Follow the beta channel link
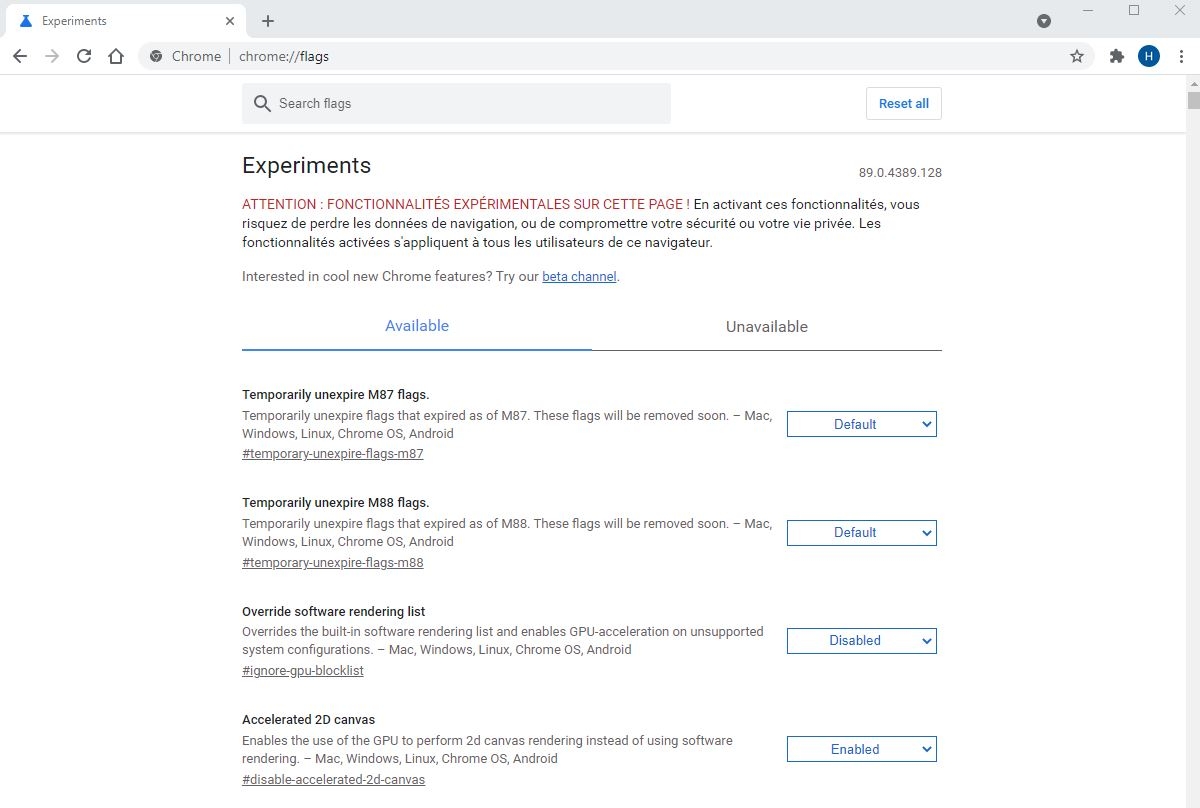The width and height of the screenshot is (1200, 808). 579,277
